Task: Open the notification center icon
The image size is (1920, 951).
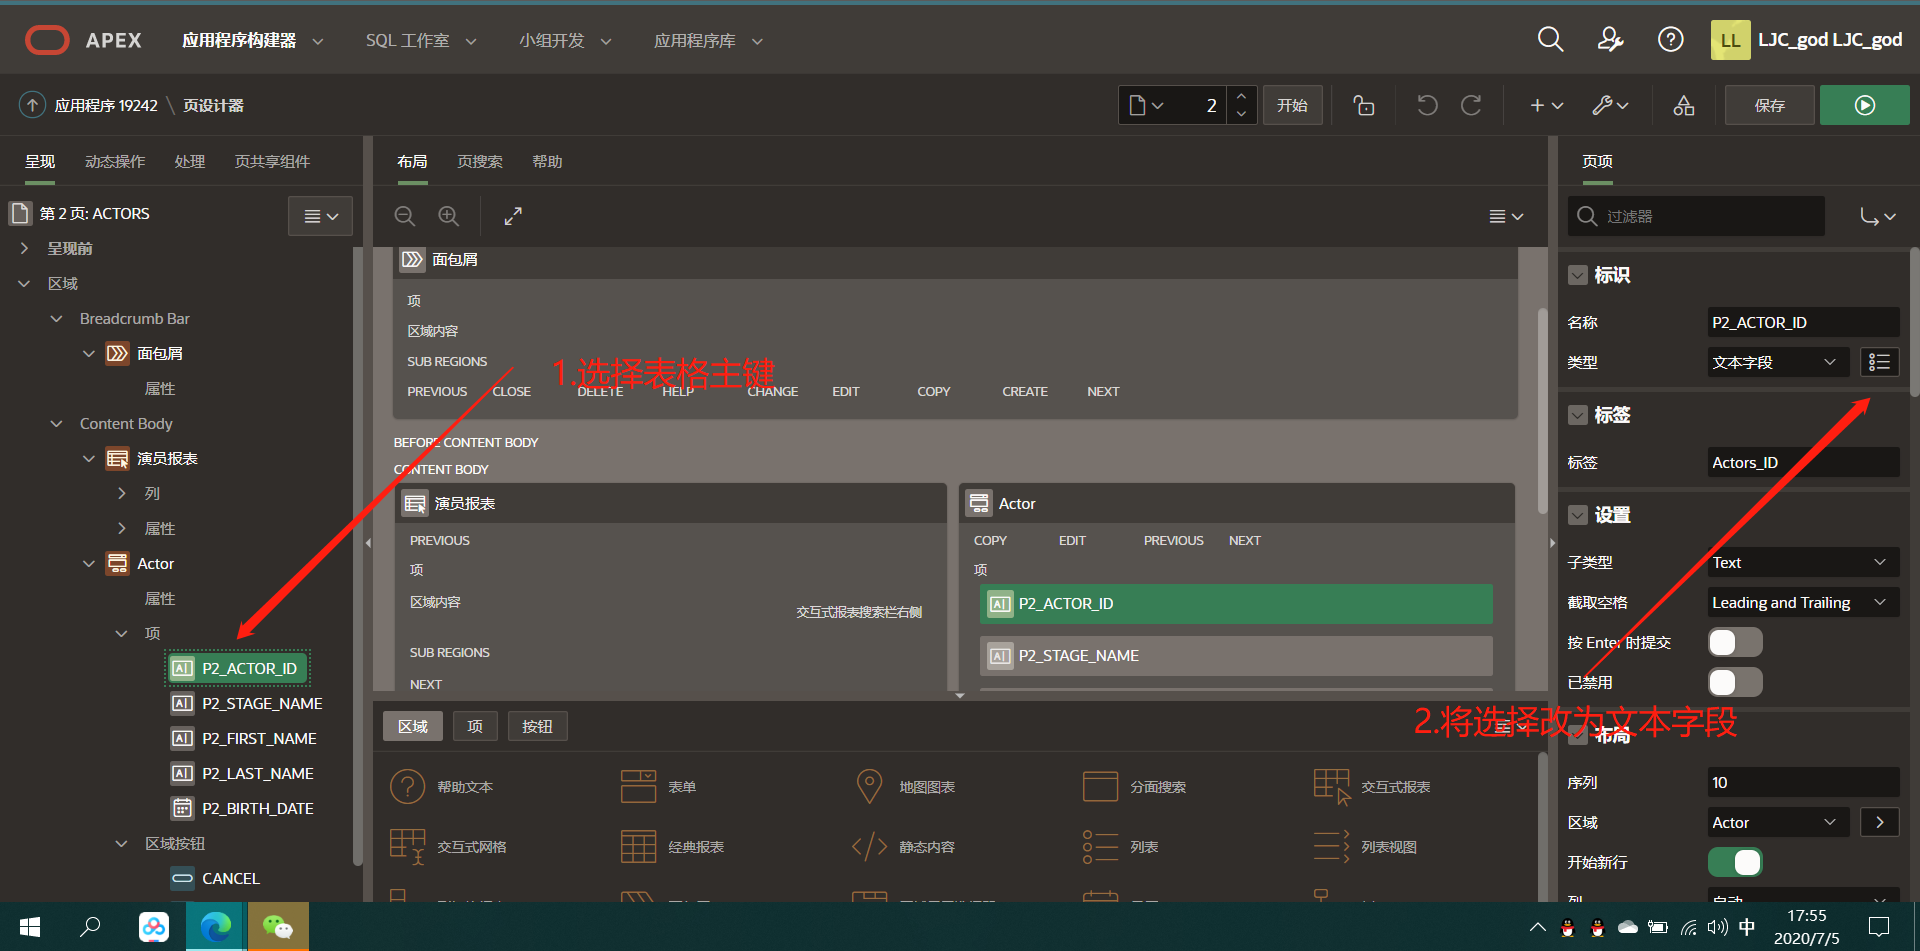Action: point(1879,927)
